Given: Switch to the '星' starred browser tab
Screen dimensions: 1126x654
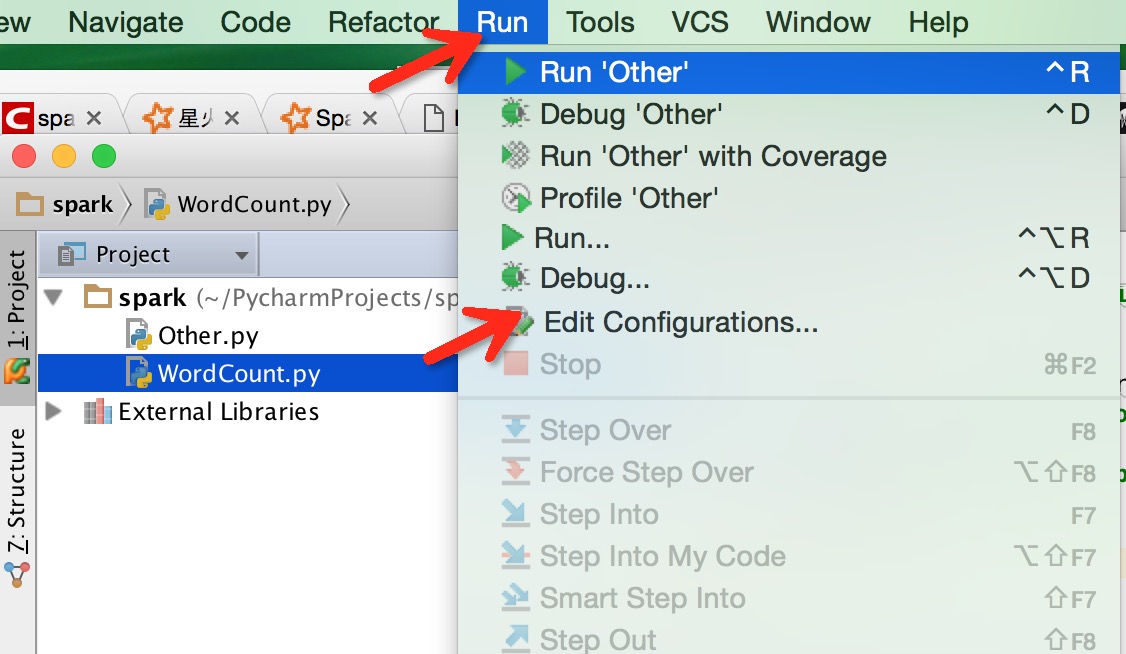Looking at the screenshot, I should (x=195, y=118).
